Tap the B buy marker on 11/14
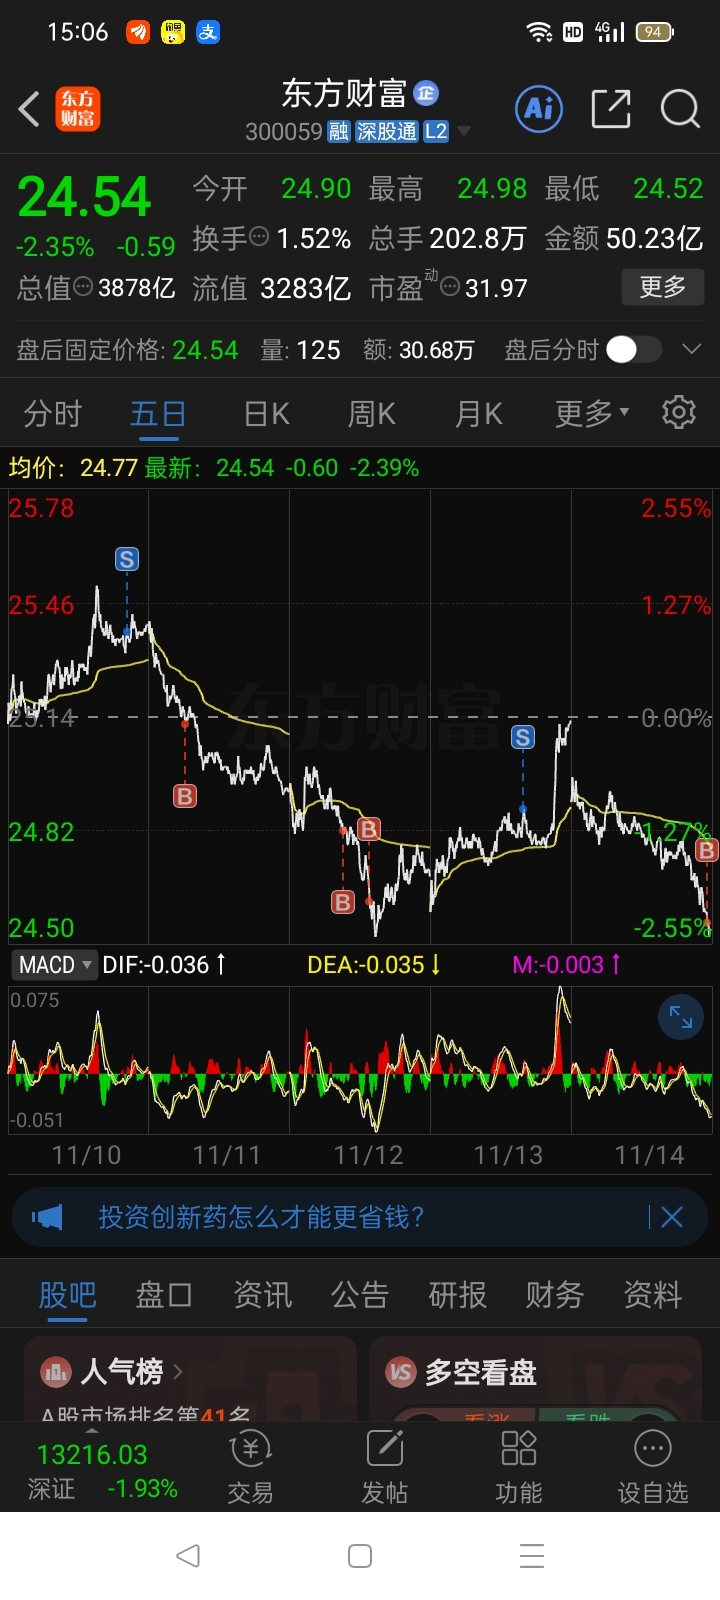 pyautogui.click(x=707, y=850)
